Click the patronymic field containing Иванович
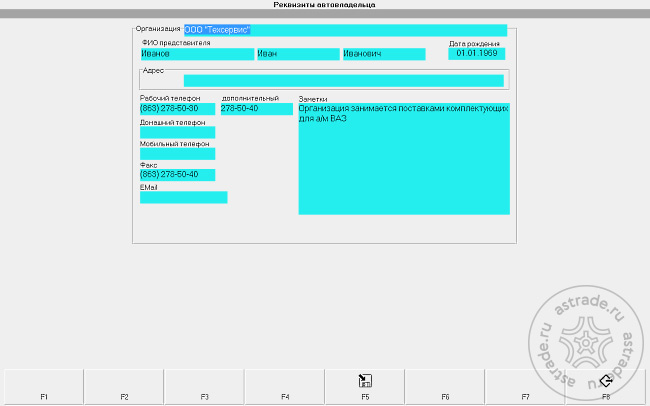 tap(384, 54)
